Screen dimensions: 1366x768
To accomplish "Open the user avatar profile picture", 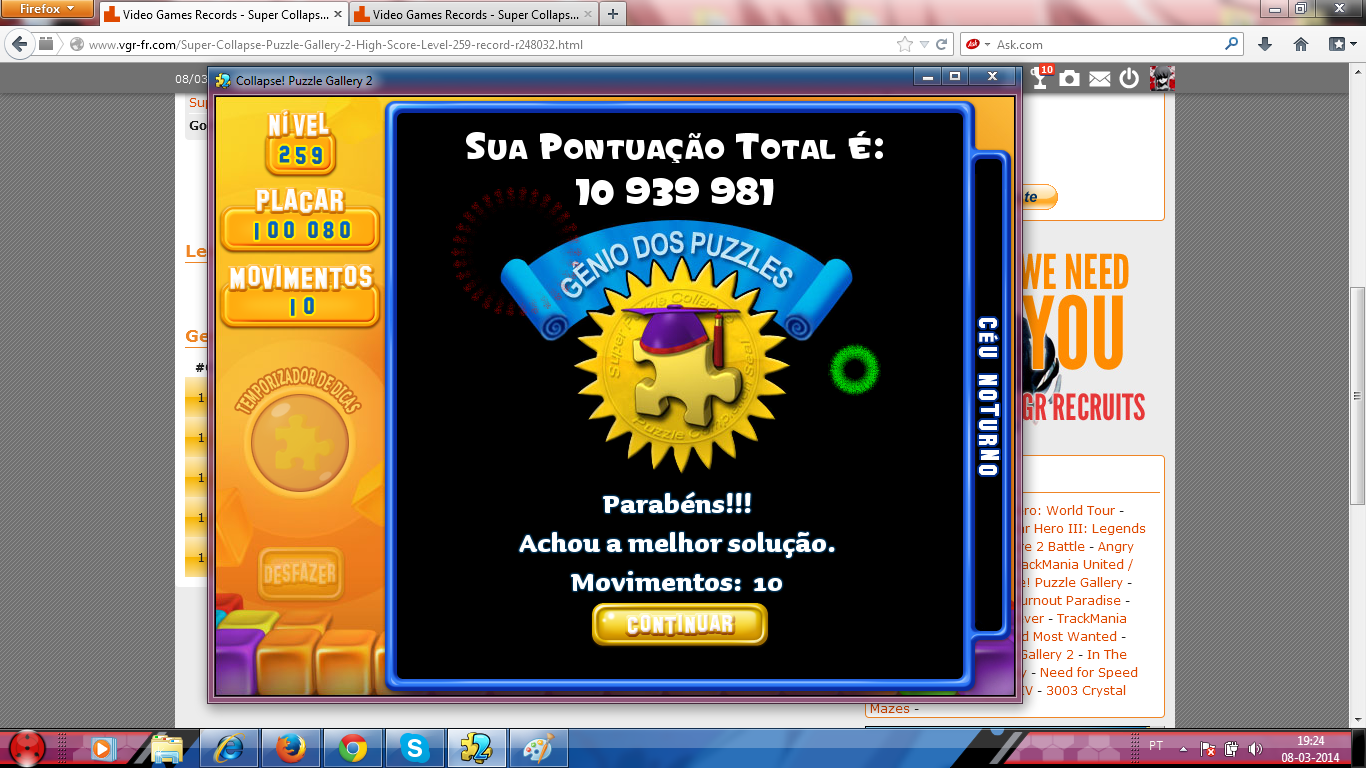I will pos(1162,78).
